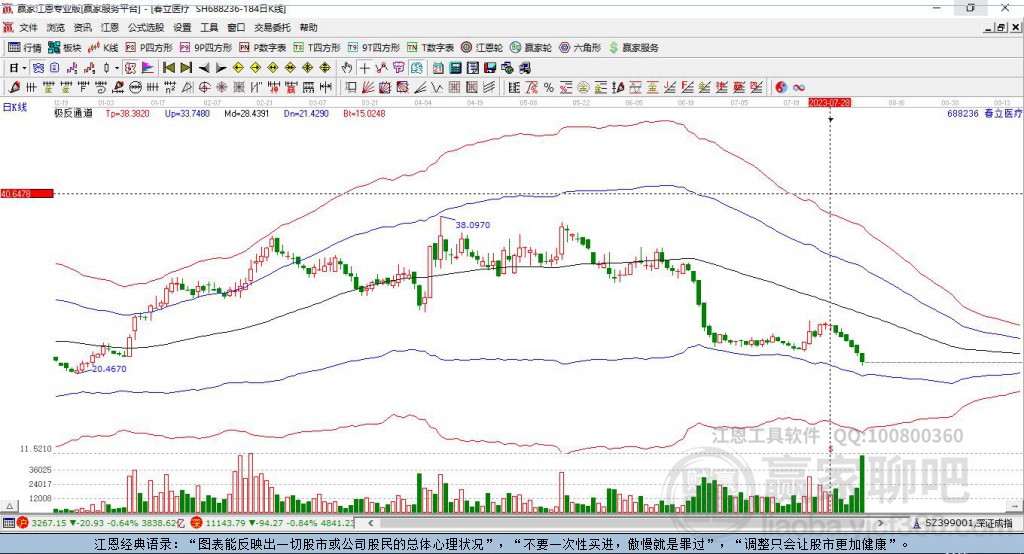Click the Shanghai index 沪 icon
The height and width of the screenshot is (554, 1024).
[23, 523]
